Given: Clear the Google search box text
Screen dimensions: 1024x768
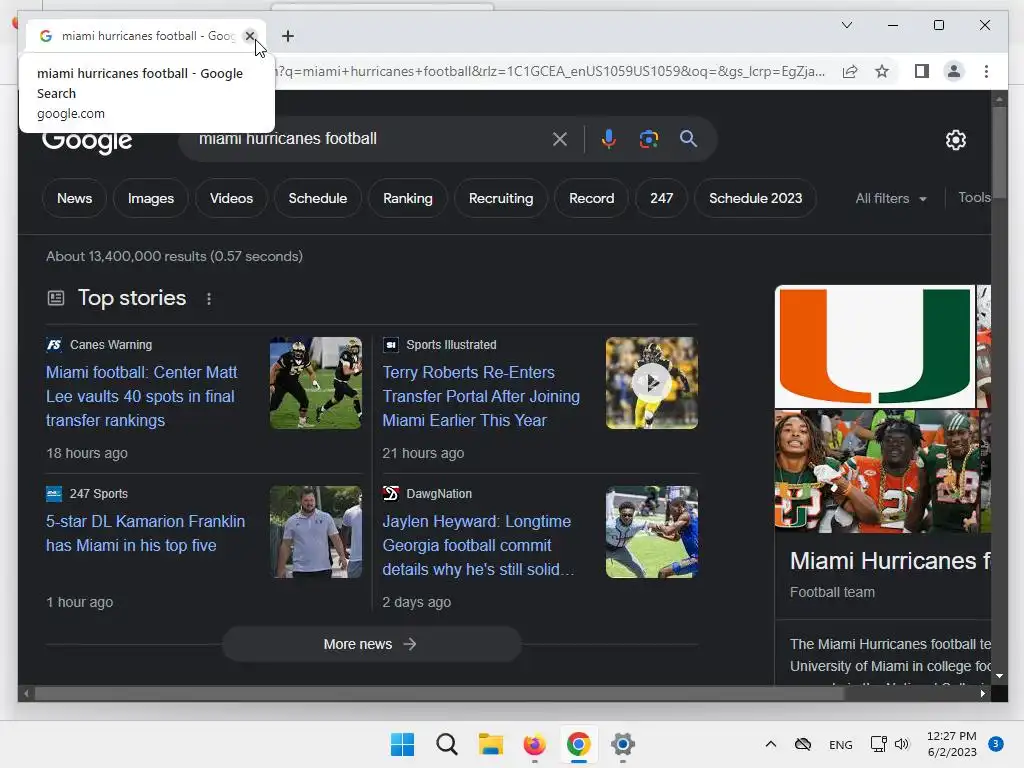Looking at the screenshot, I should 560,139.
